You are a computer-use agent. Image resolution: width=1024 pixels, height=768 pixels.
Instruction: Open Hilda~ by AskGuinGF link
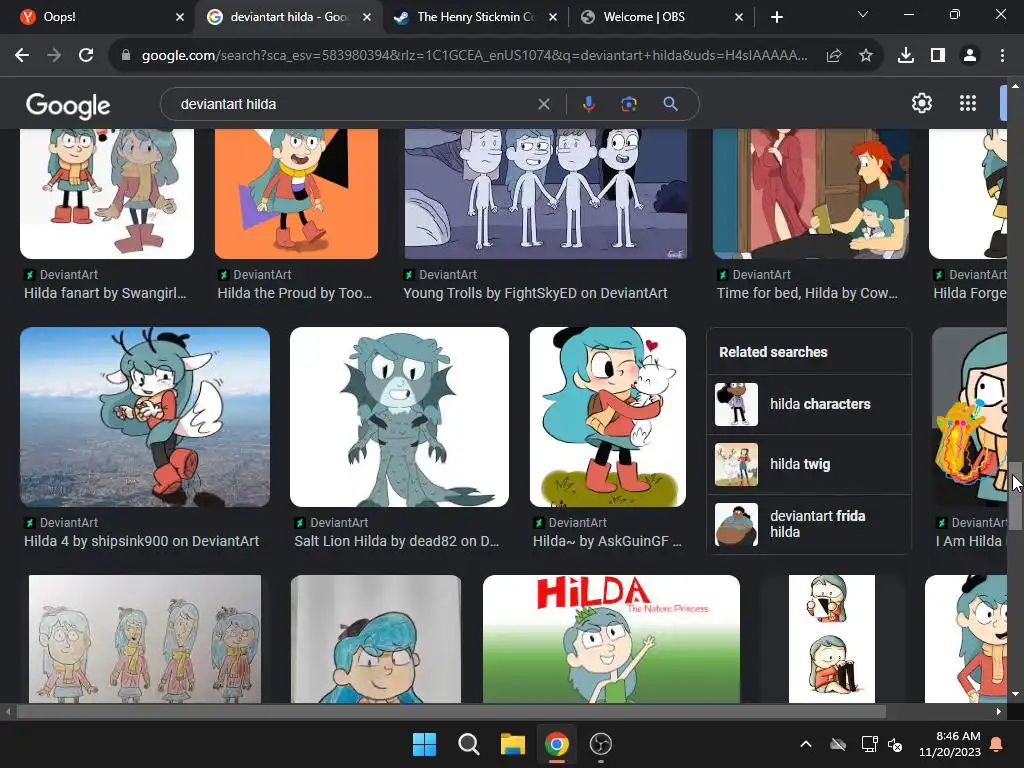pos(607,541)
